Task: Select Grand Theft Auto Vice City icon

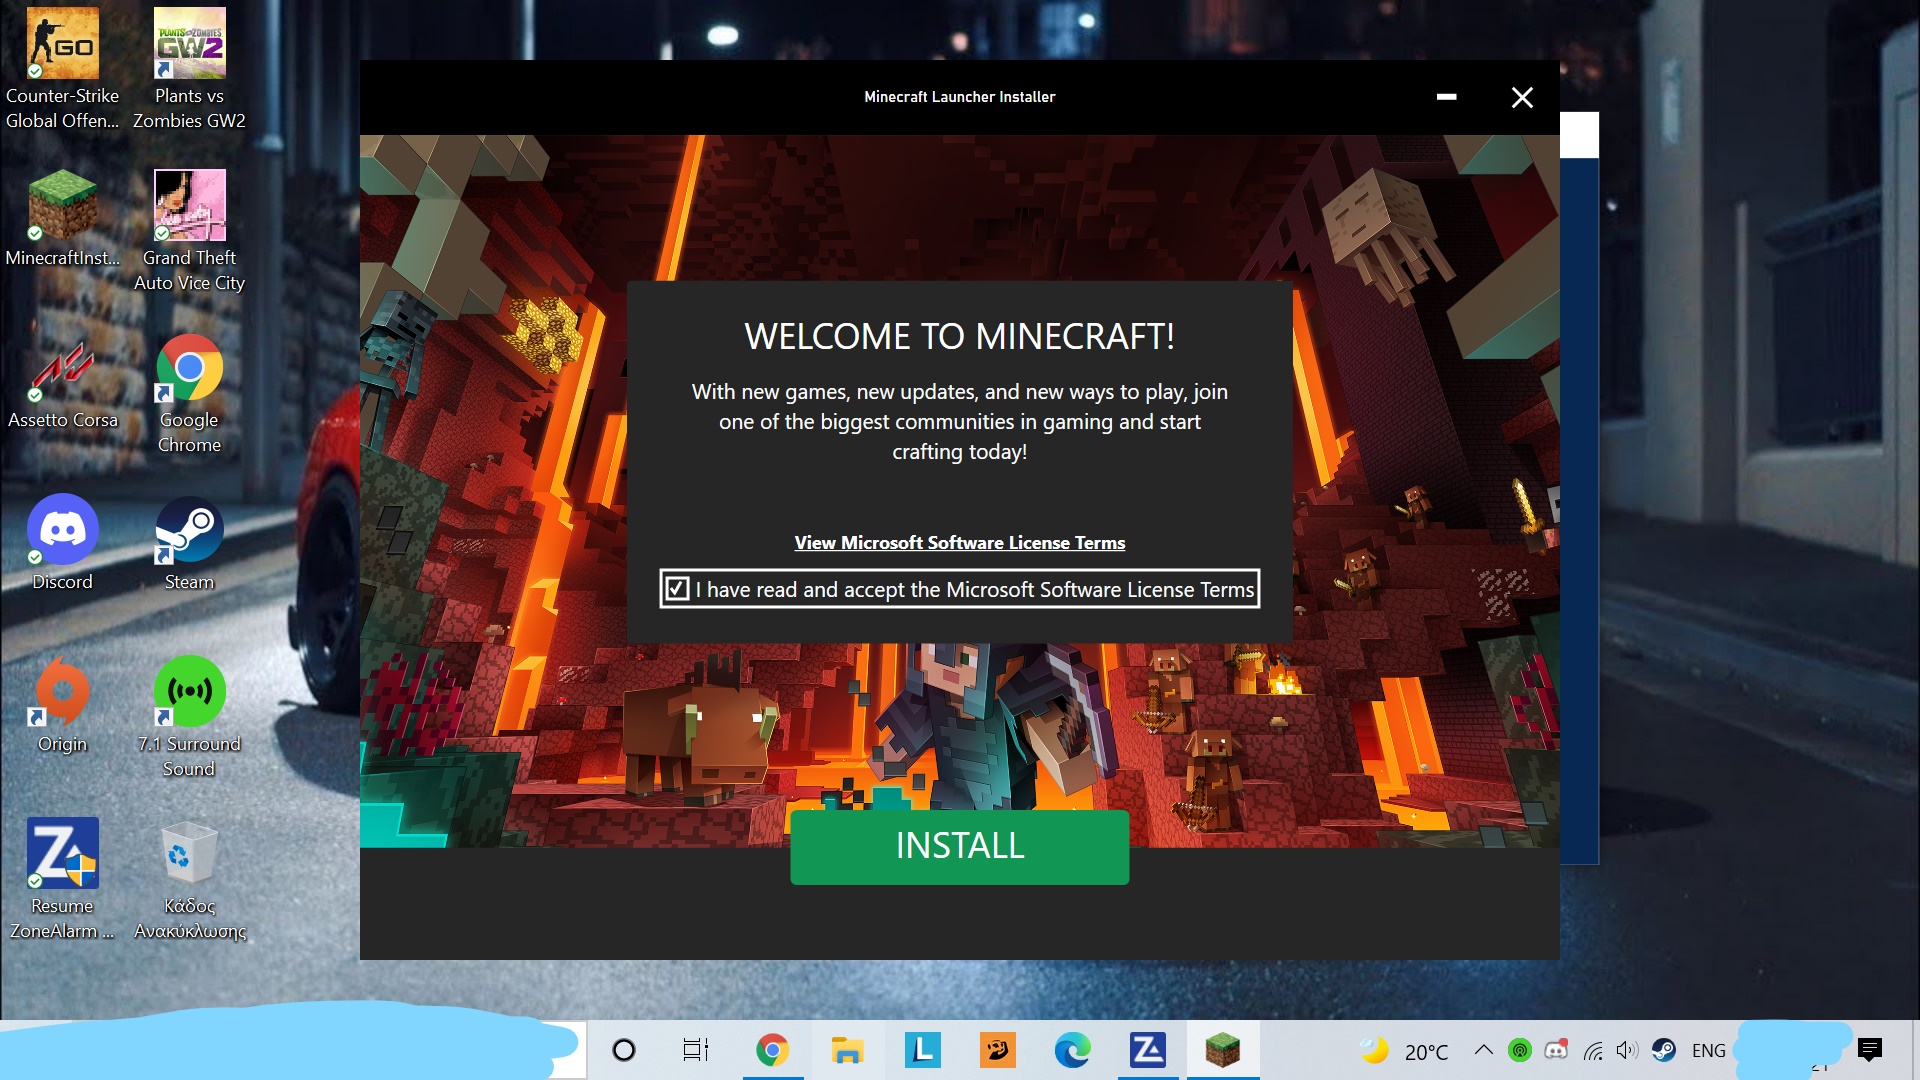Action: [x=189, y=207]
